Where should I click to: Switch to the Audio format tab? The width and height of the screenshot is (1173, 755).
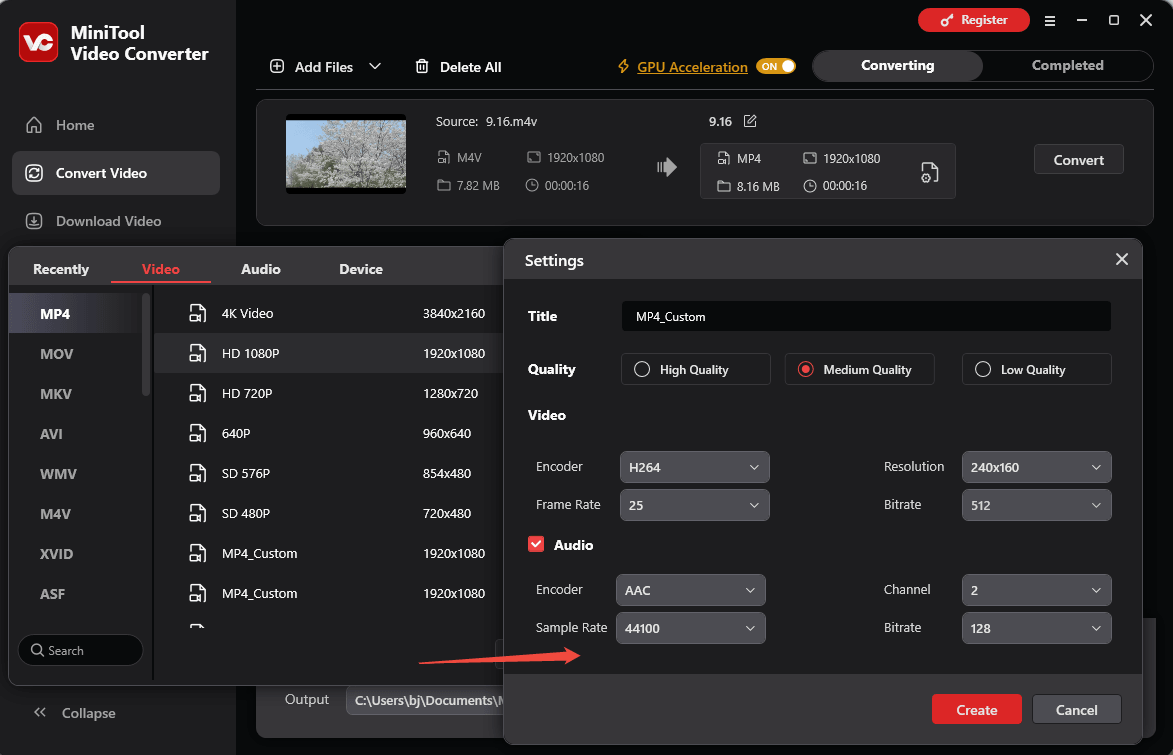[260, 269]
